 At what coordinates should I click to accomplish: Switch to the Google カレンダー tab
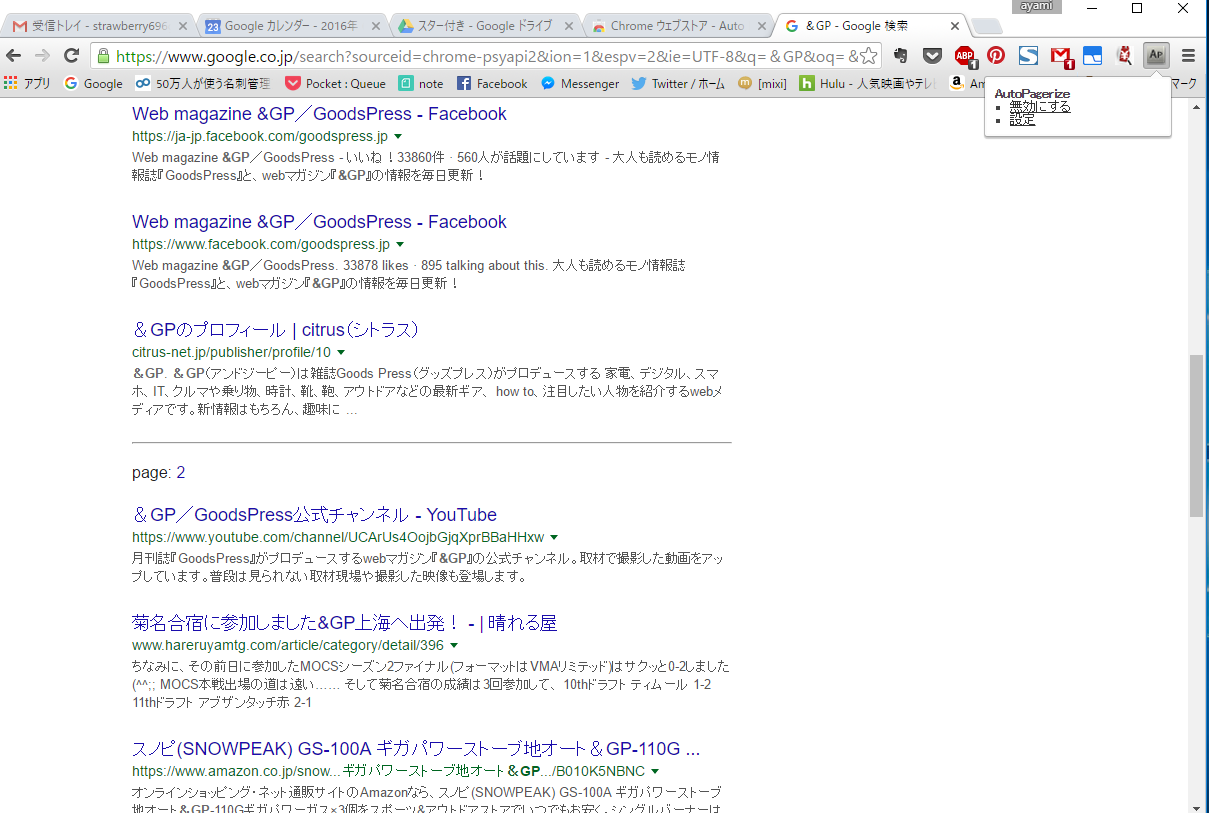coord(288,26)
